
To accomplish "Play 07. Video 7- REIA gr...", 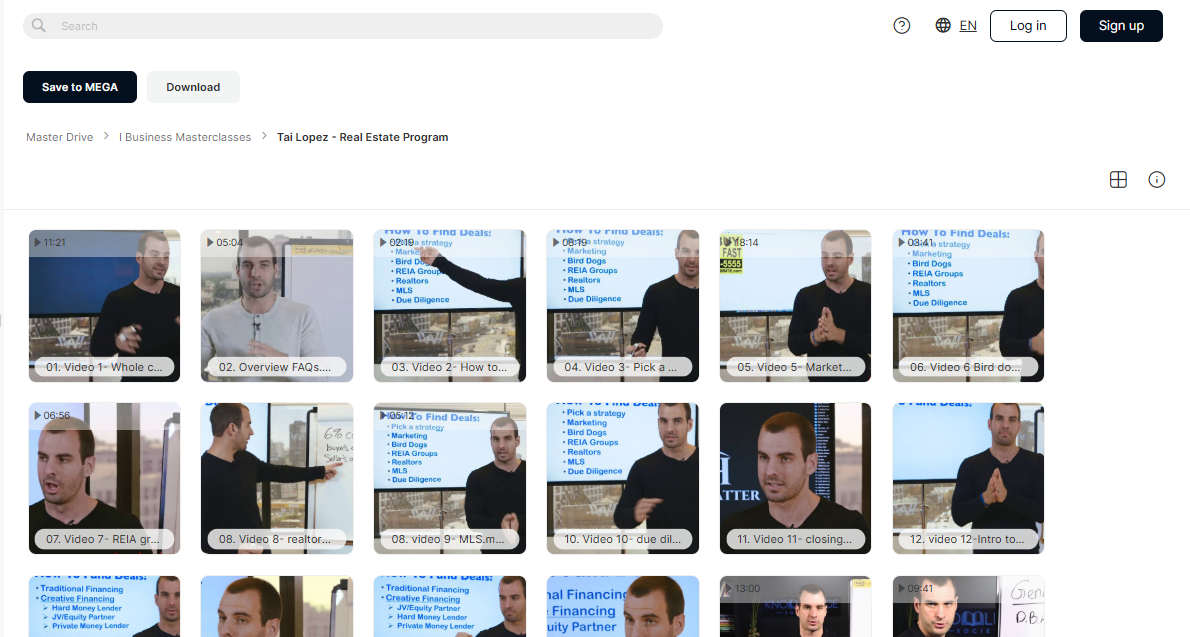I will click(x=104, y=478).
